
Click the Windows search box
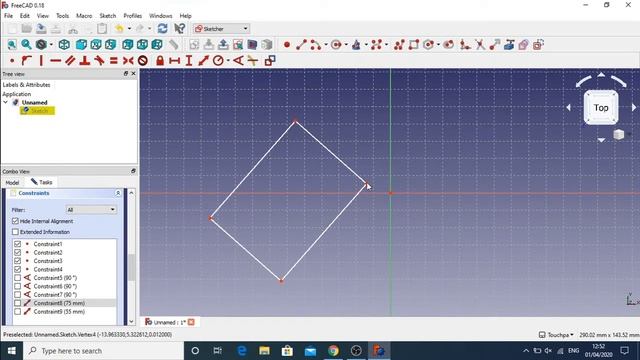104,351
